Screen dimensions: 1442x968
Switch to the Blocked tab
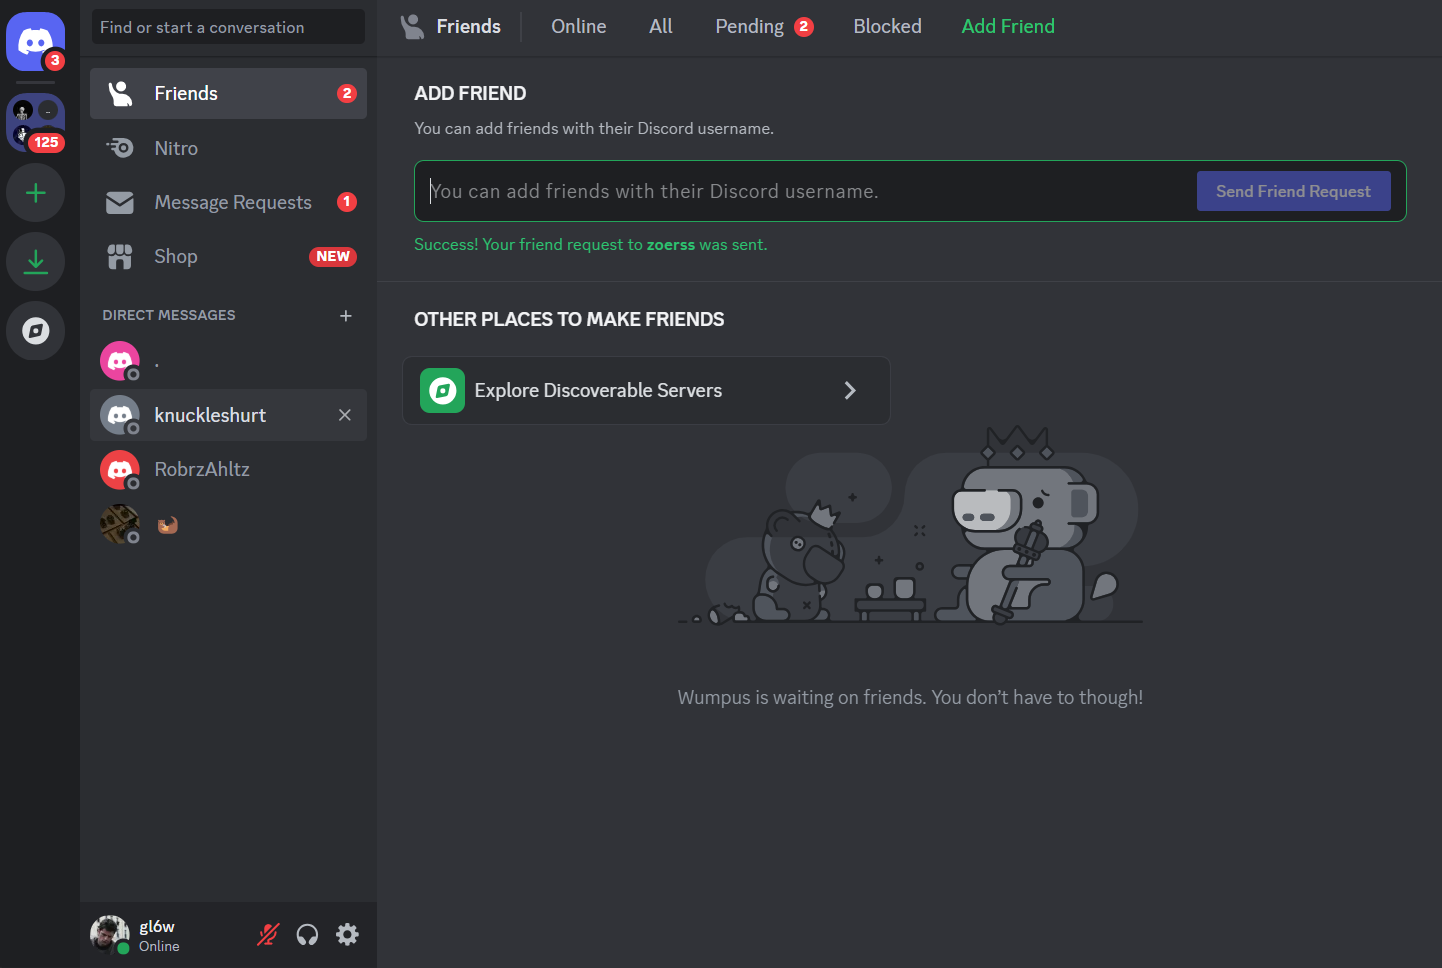[x=888, y=26]
